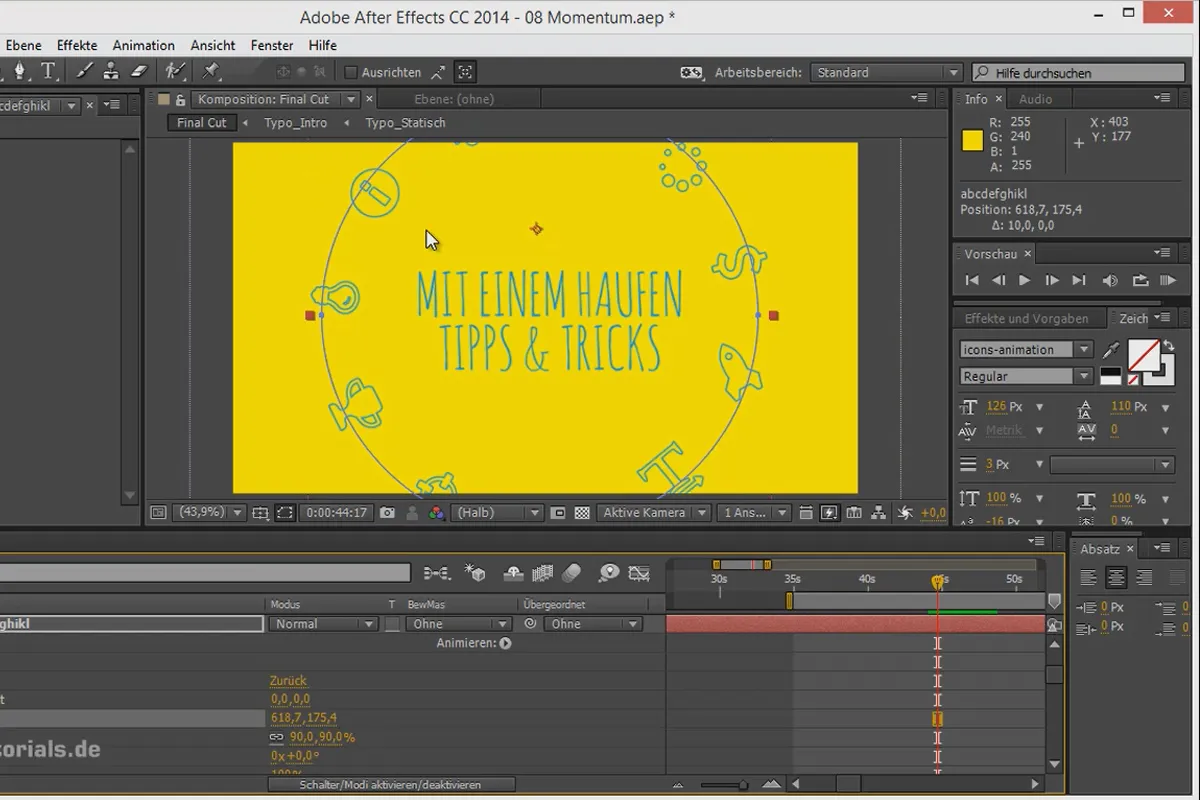The height and width of the screenshot is (800, 1200).
Task: Set black and white color swatch
Action: (x=1110, y=376)
